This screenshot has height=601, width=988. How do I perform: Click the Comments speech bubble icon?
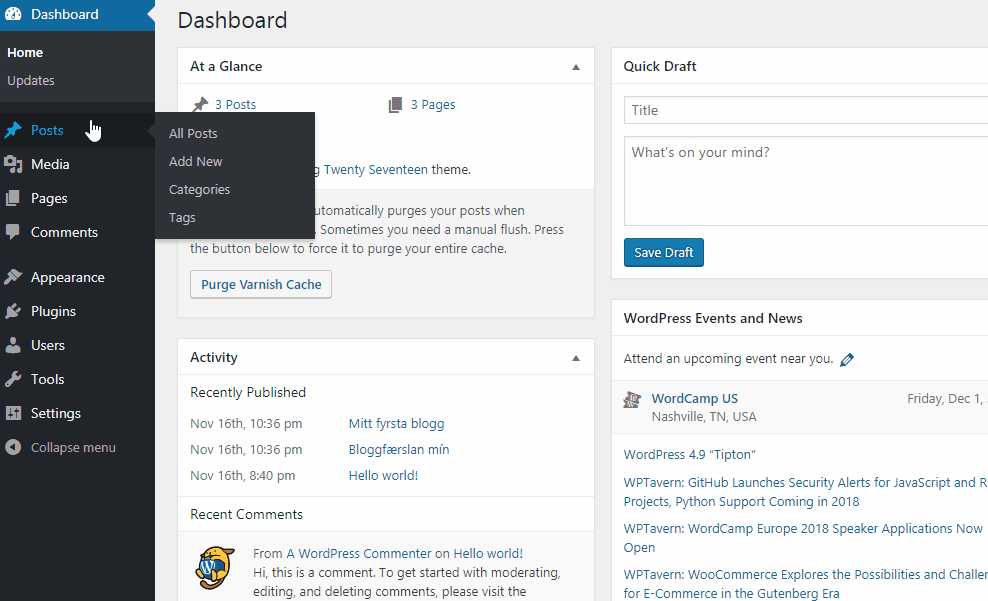[13, 232]
